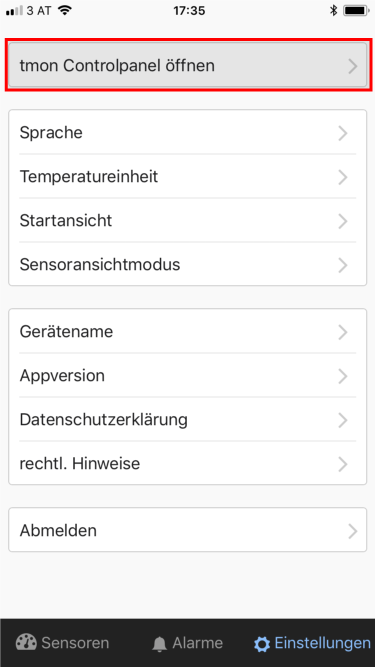Open the Datenschutzerklärung link
The width and height of the screenshot is (375, 667).
click(x=188, y=419)
